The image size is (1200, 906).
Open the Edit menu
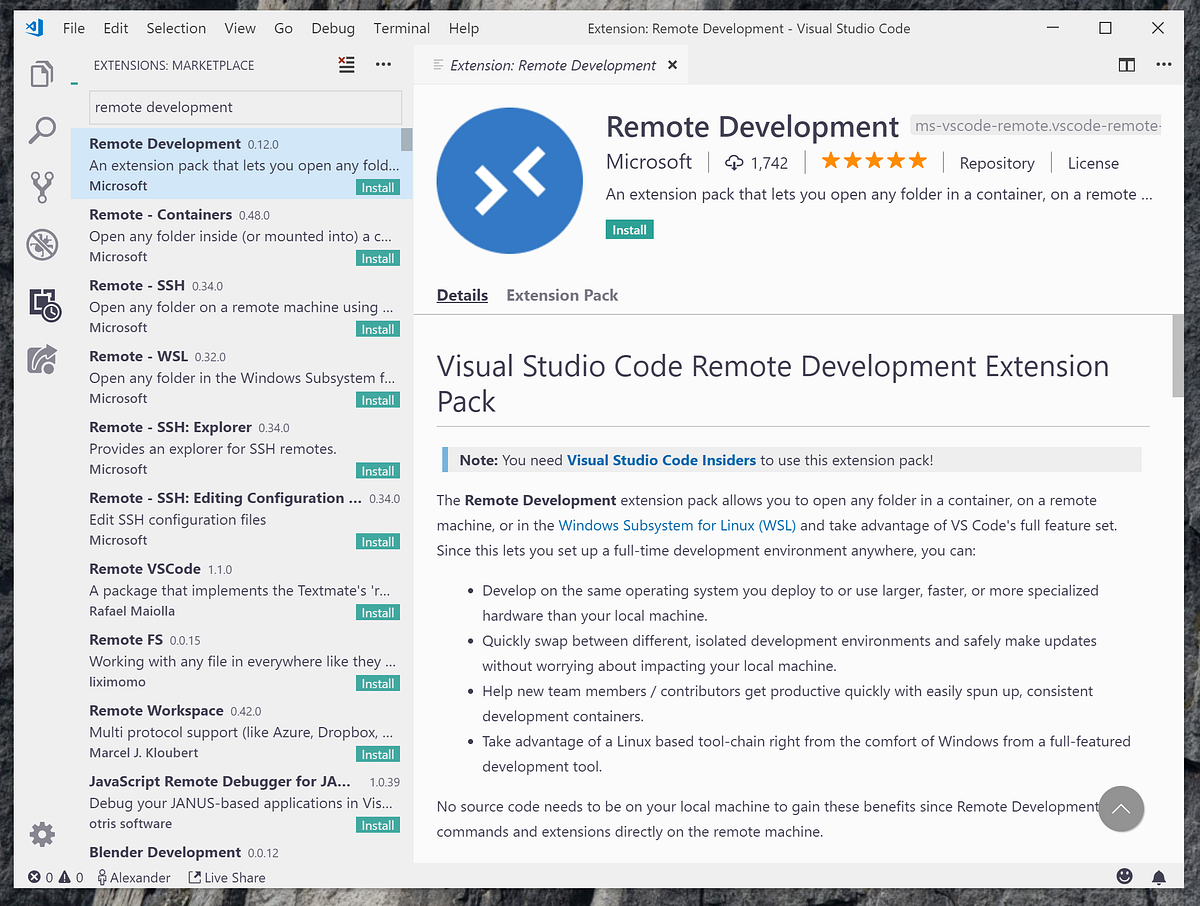(x=116, y=28)
